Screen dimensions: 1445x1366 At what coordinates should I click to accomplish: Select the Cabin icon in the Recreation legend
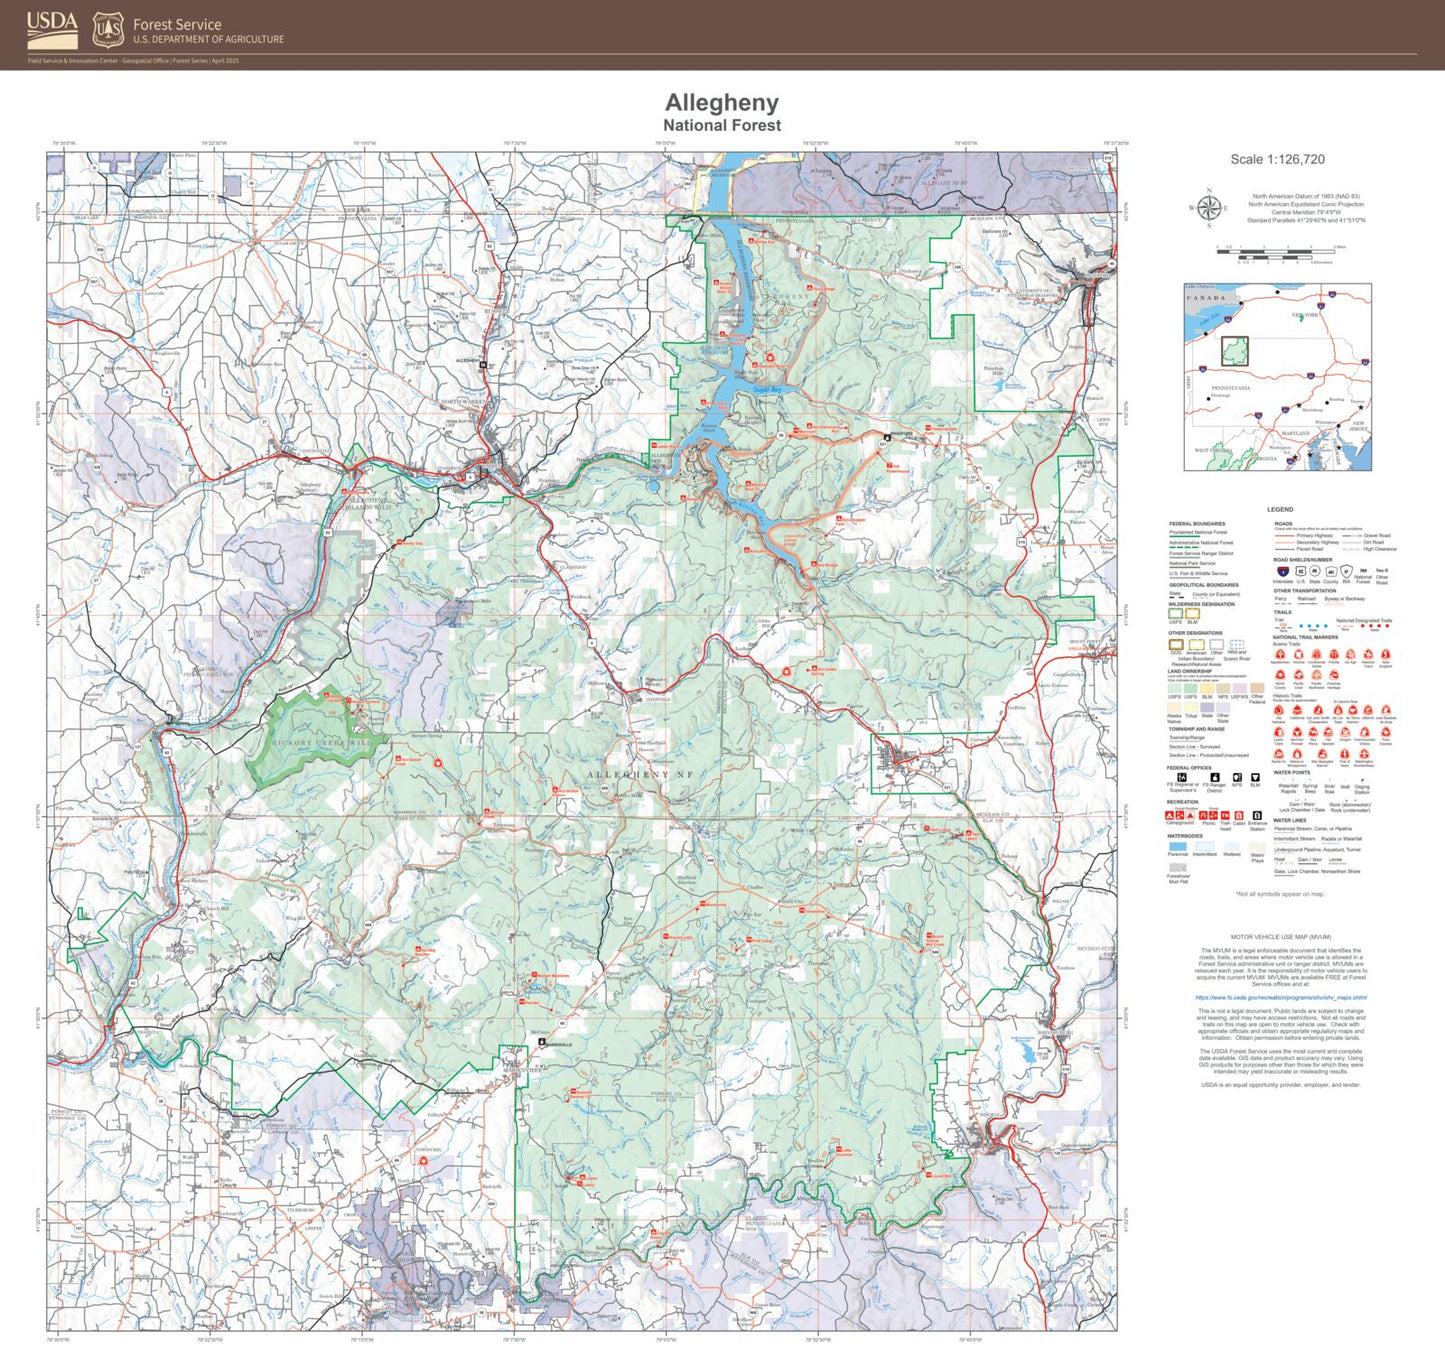1239,816
